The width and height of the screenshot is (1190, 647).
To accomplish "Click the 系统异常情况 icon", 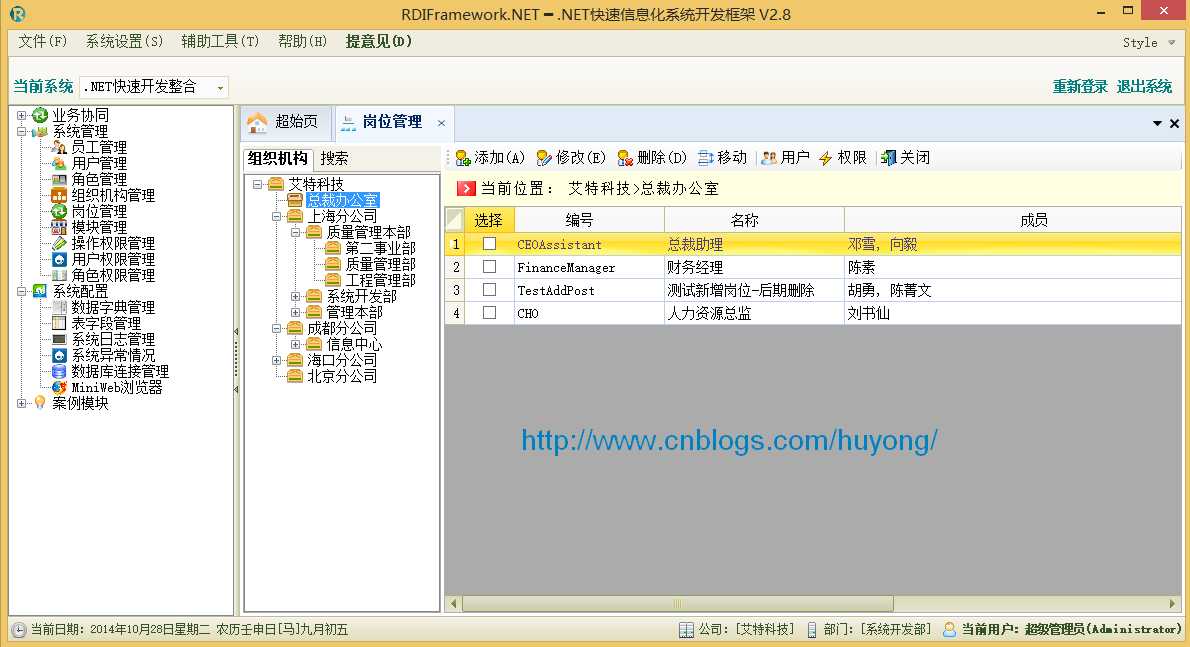I will pos(59,355).
